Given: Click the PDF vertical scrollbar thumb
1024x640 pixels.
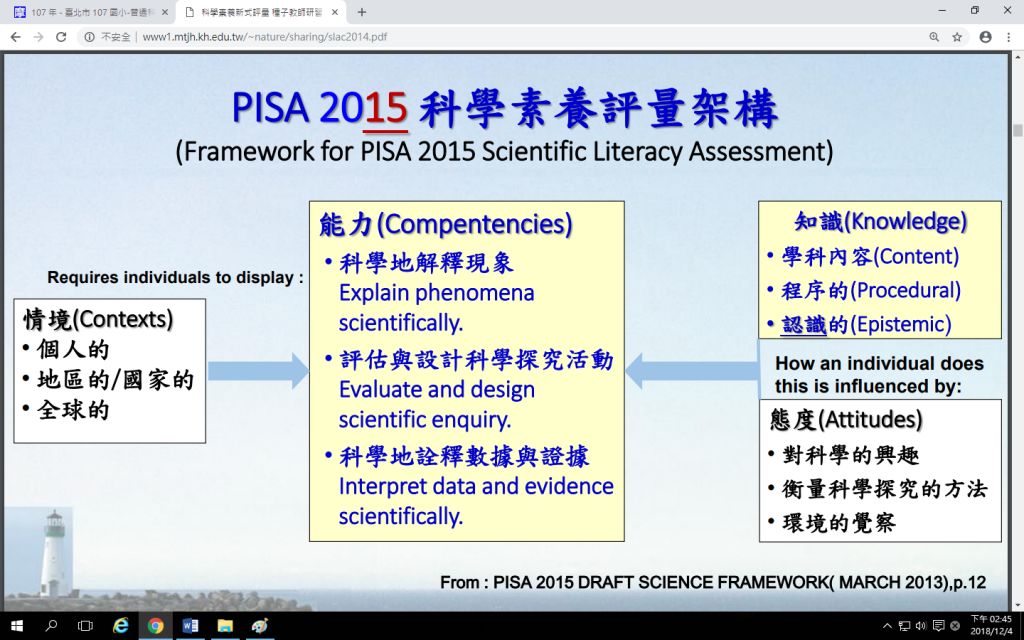Looking at the screenshot, I should 1017,130.
